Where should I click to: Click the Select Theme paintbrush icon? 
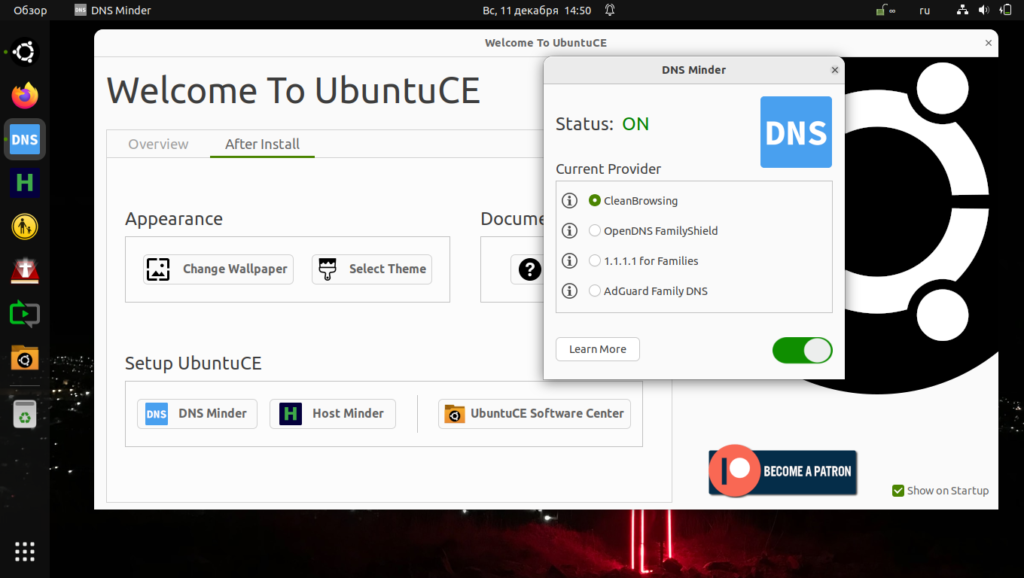pyautogui.click(x=327, y=268)
